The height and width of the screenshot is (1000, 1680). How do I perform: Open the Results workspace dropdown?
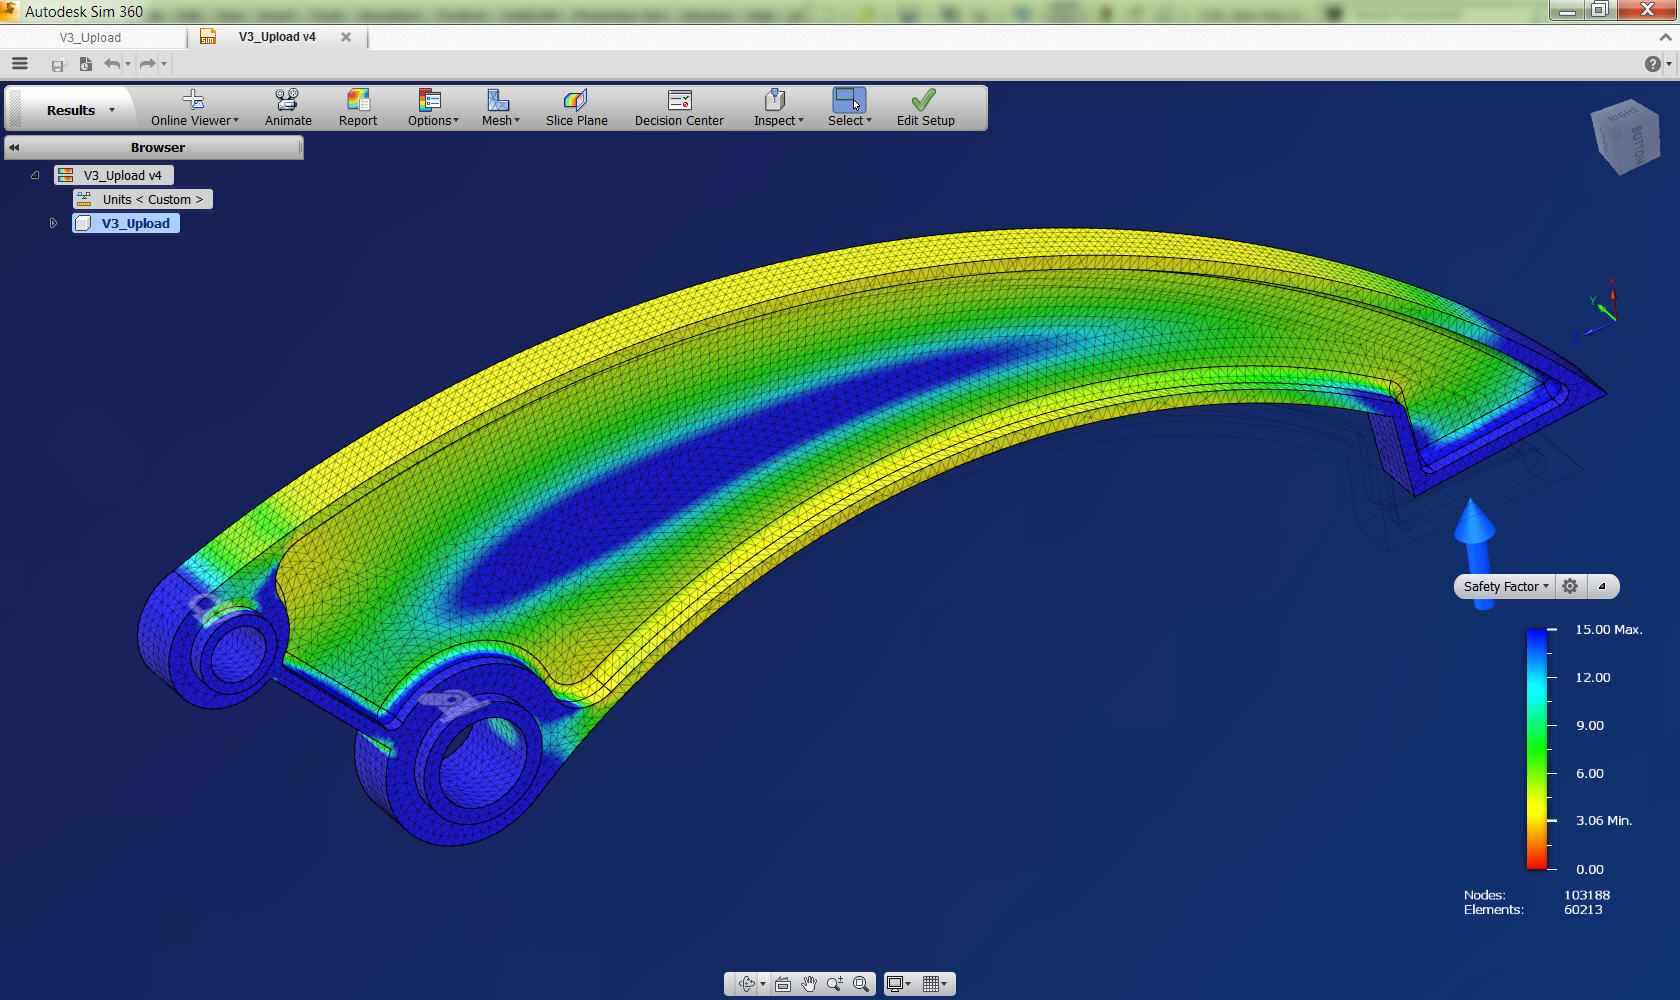tap(80, 110)
